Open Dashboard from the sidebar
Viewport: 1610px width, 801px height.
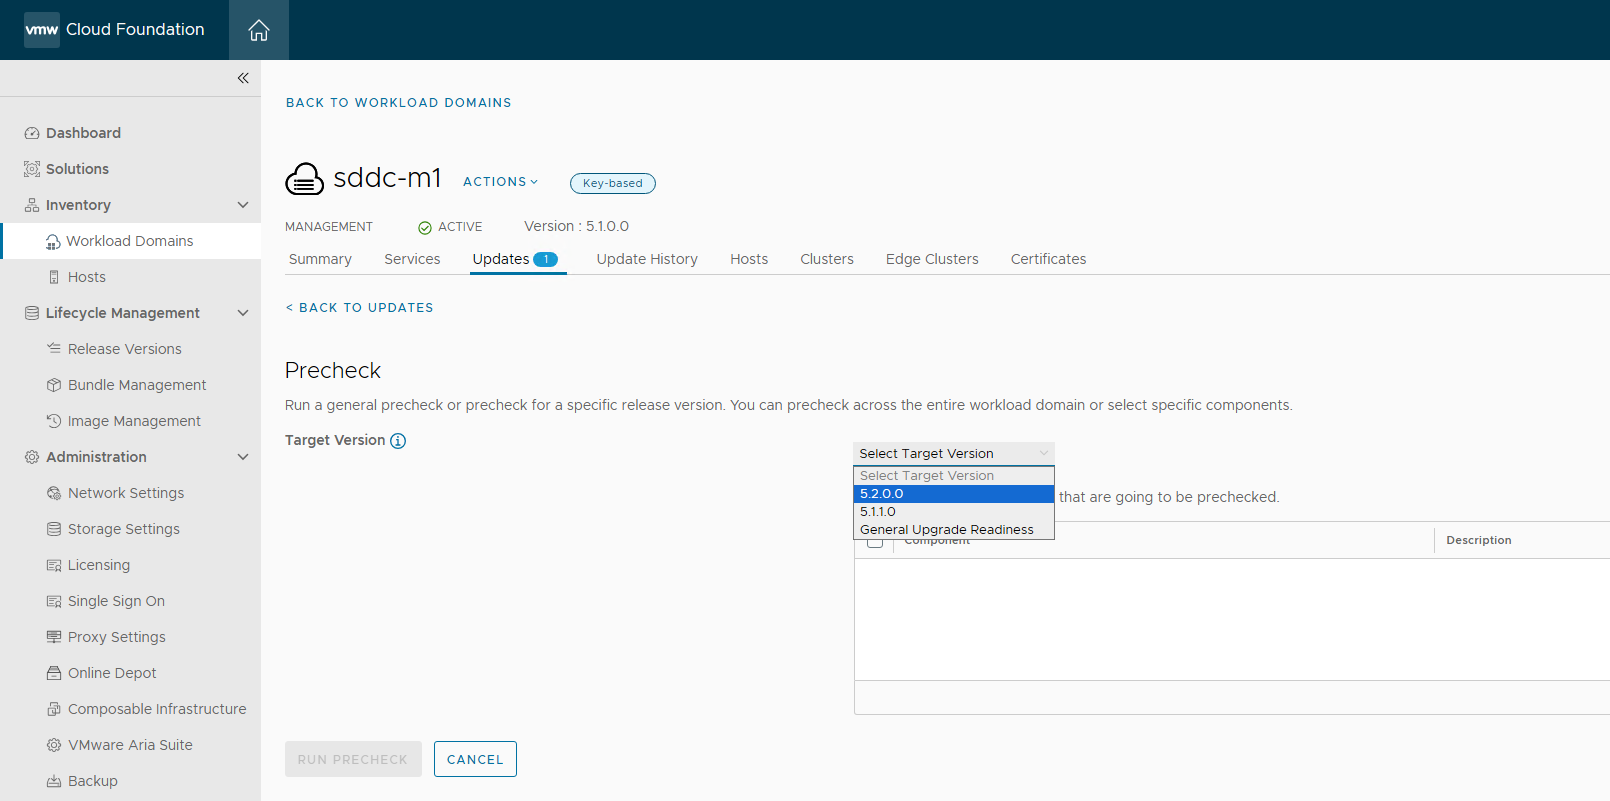coord(83,133)
